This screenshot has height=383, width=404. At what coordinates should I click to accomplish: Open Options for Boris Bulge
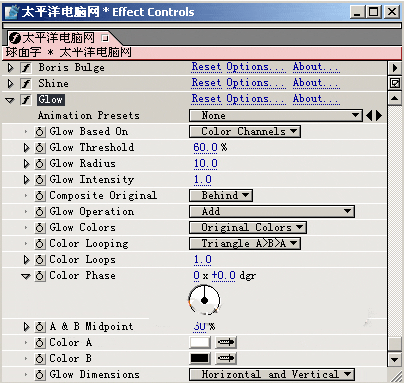[x=256, y=67]
